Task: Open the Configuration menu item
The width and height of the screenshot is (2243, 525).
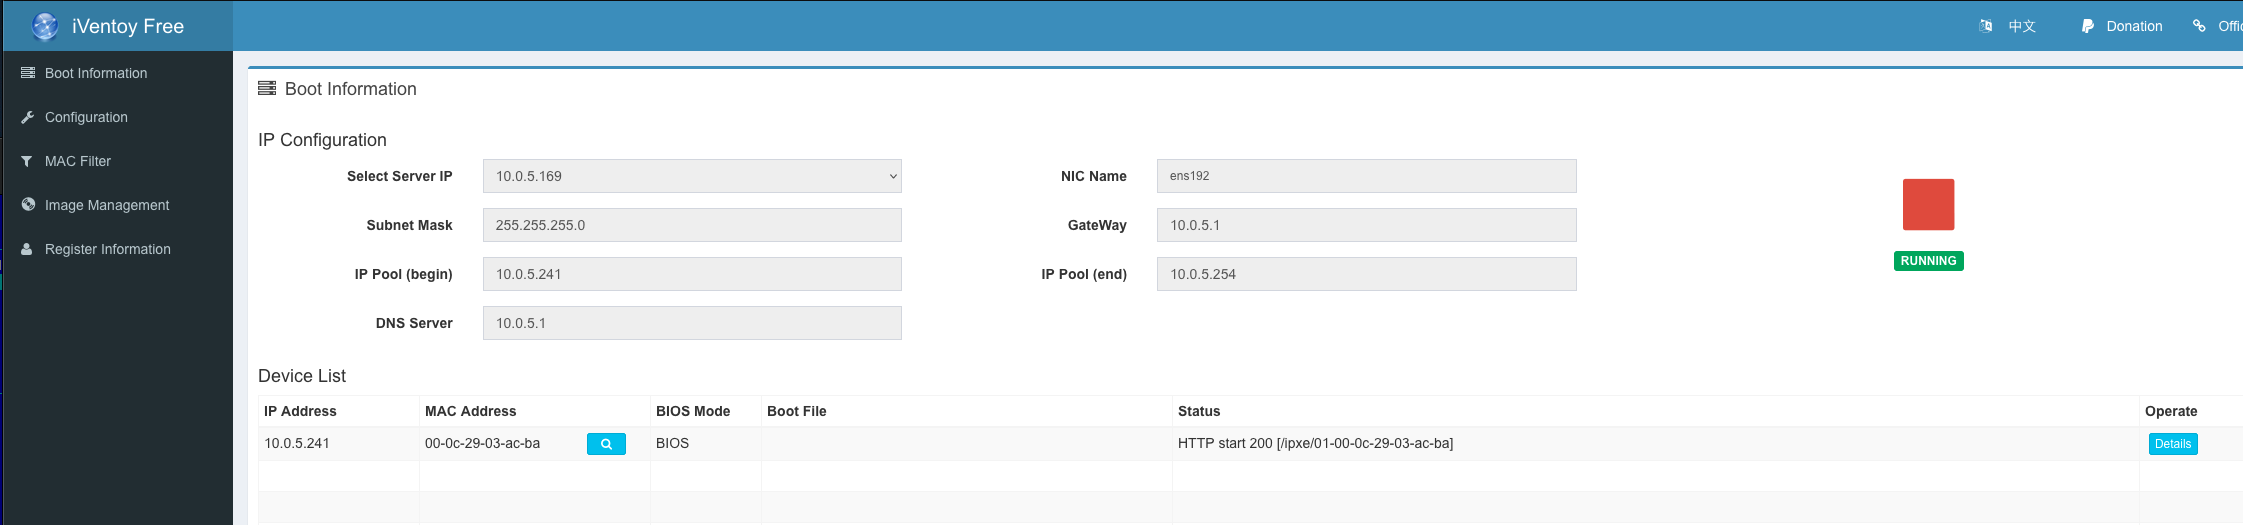Action: 86,117
